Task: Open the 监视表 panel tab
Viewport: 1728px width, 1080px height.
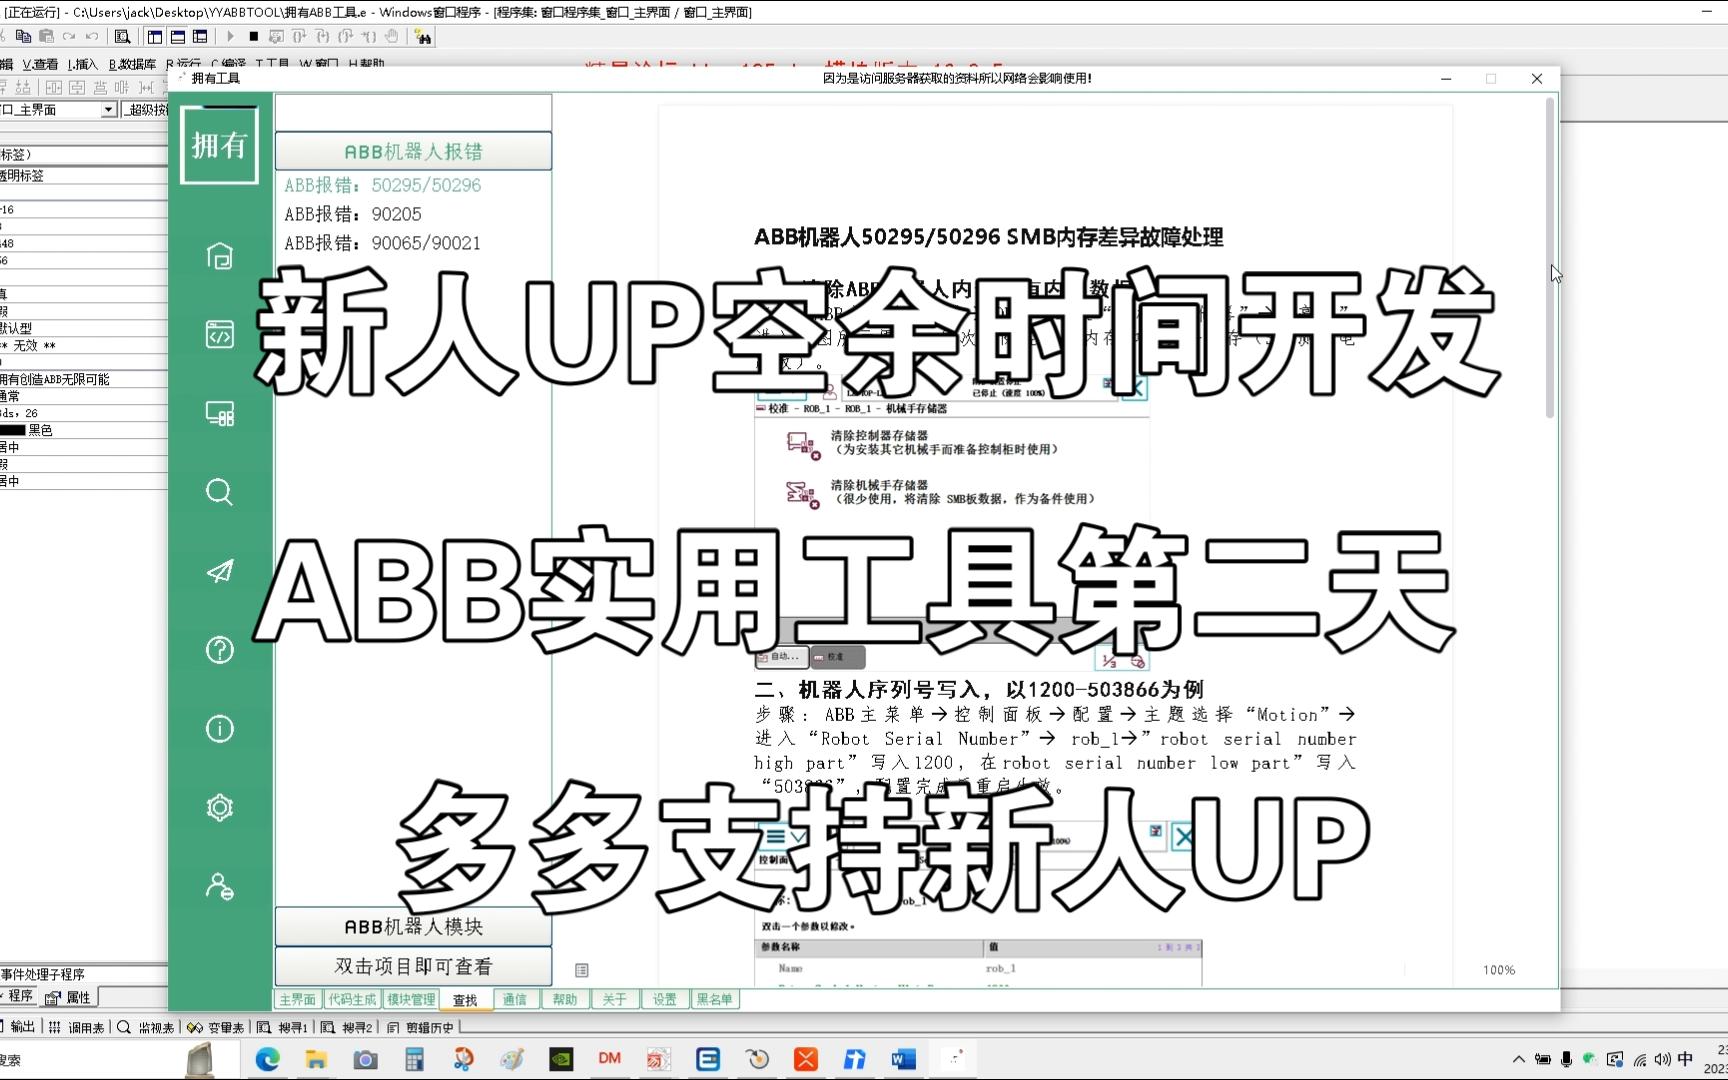Action: click(145, 1027)
